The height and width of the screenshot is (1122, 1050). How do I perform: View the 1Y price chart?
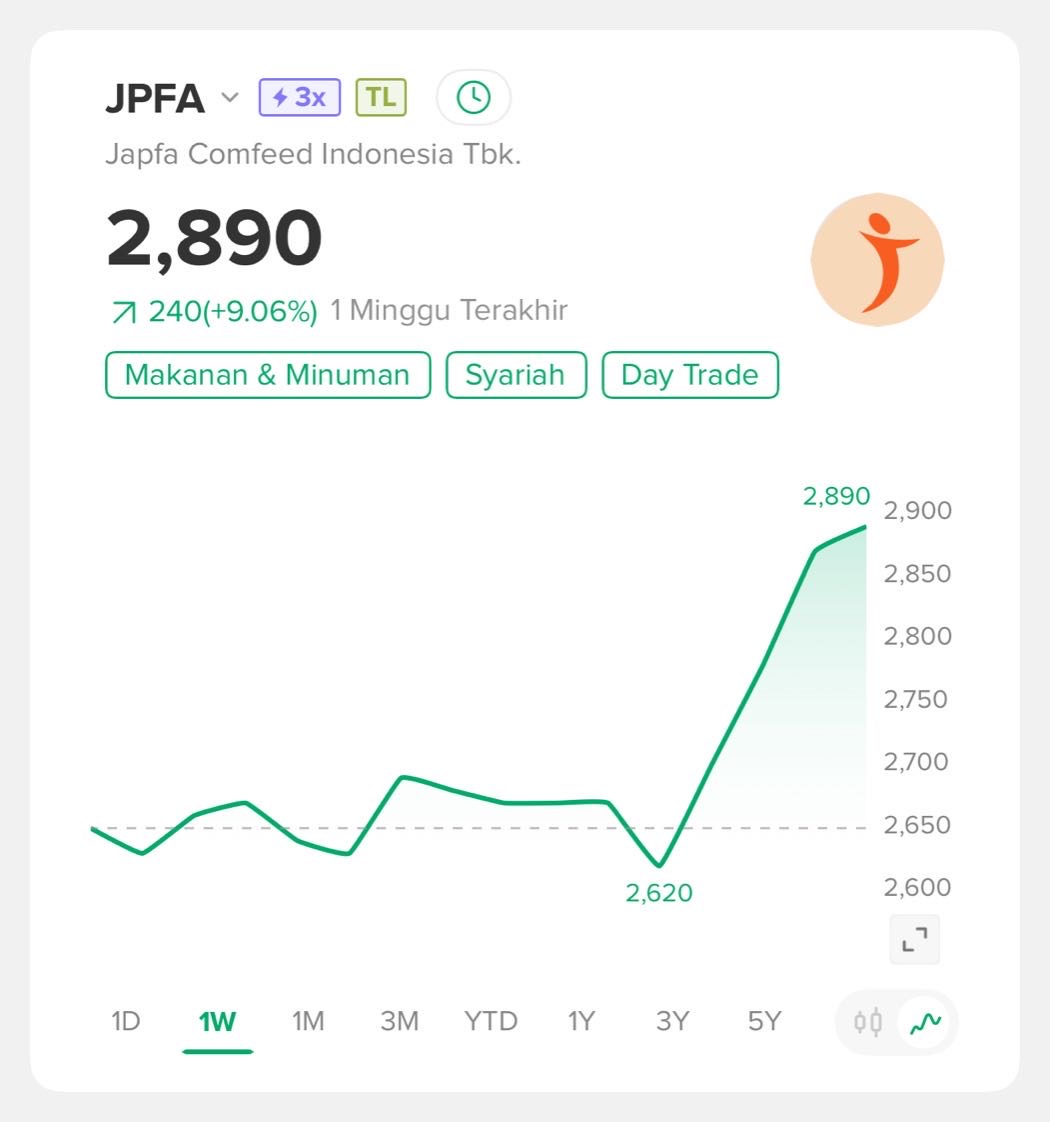pyautogui.click(x=581, y=1022)
